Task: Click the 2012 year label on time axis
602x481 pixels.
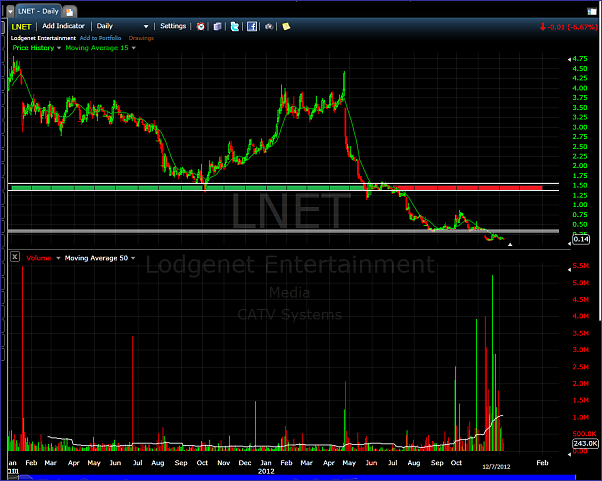Action: point(266,471)
